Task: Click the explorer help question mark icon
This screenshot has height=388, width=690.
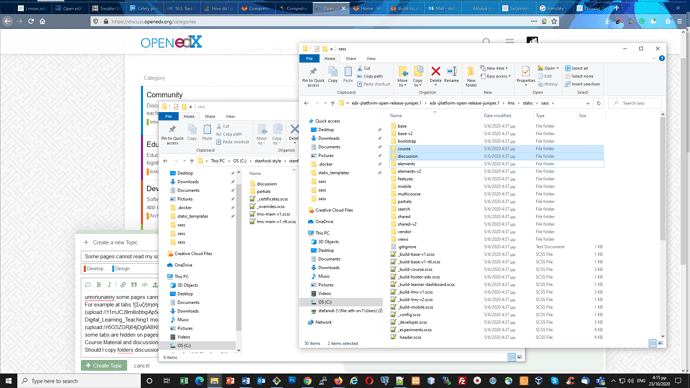Action: tap(662, 58)
